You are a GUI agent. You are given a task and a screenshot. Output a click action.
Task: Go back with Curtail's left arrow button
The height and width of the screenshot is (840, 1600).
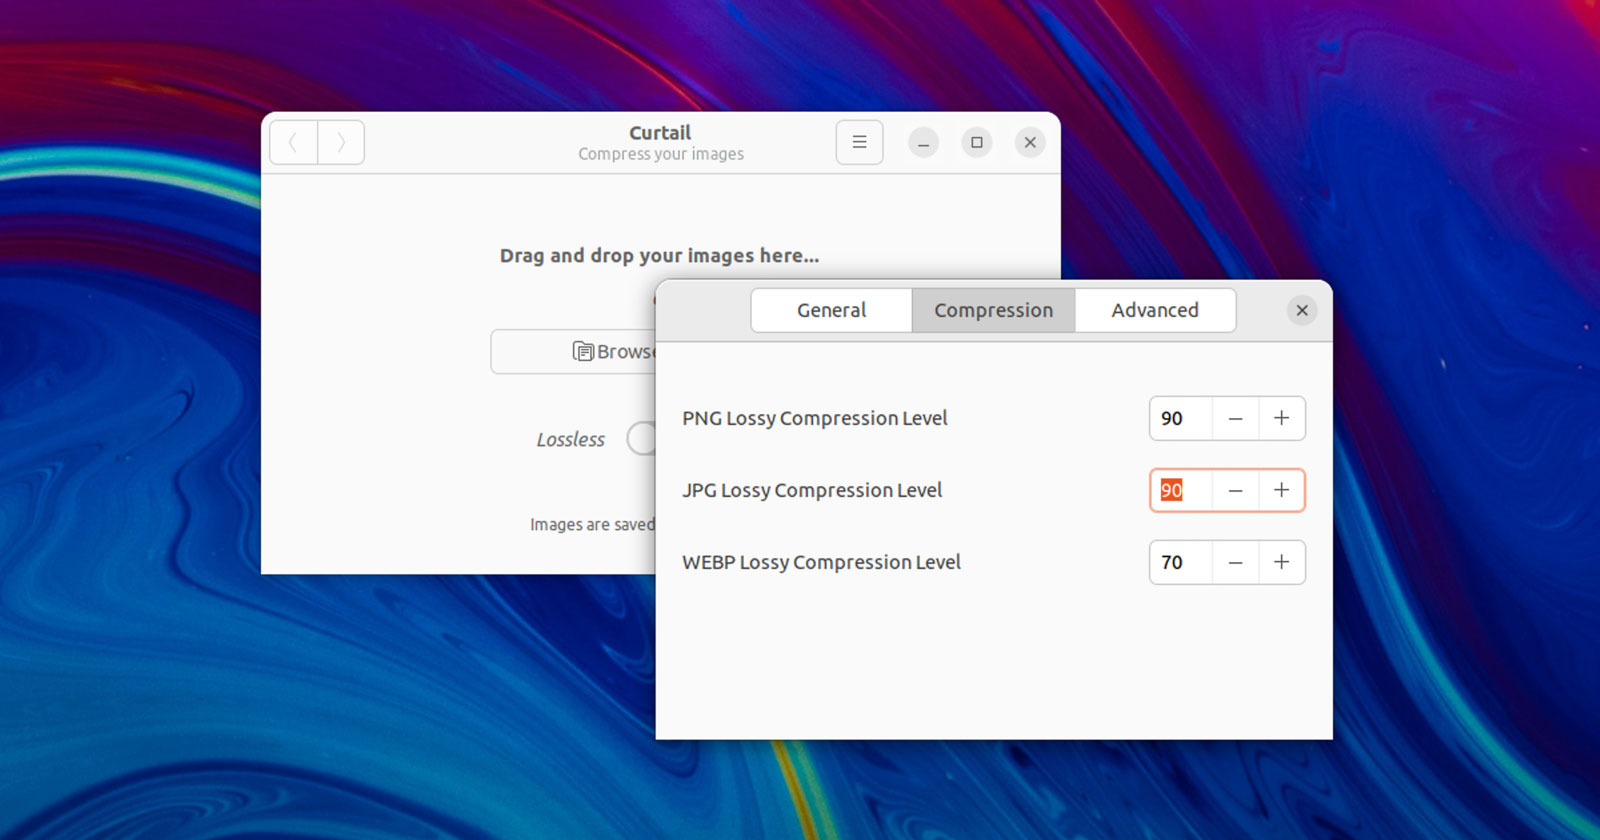[294, 143]
